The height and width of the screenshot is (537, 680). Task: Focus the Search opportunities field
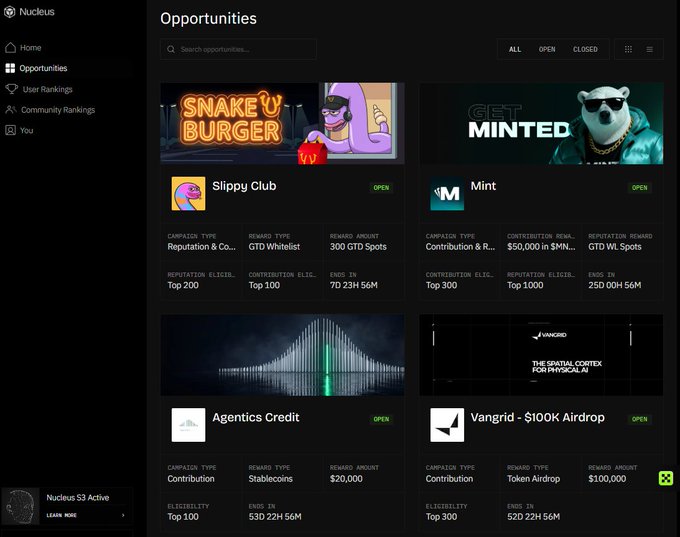239,49
